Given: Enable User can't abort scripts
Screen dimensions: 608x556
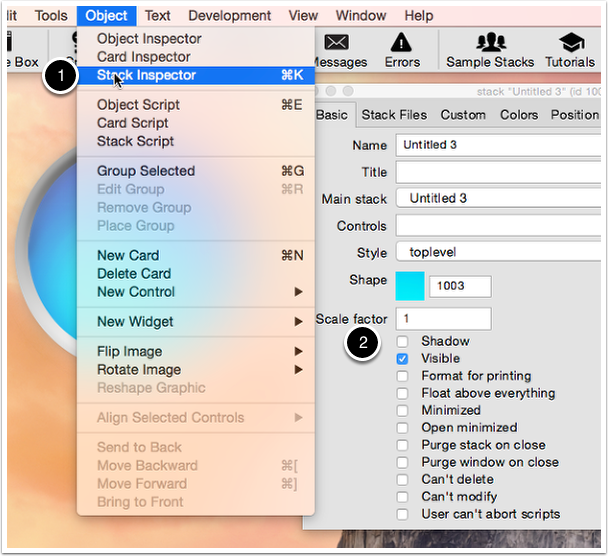Looking at the screenshot, I should click(x=402, y=515).
